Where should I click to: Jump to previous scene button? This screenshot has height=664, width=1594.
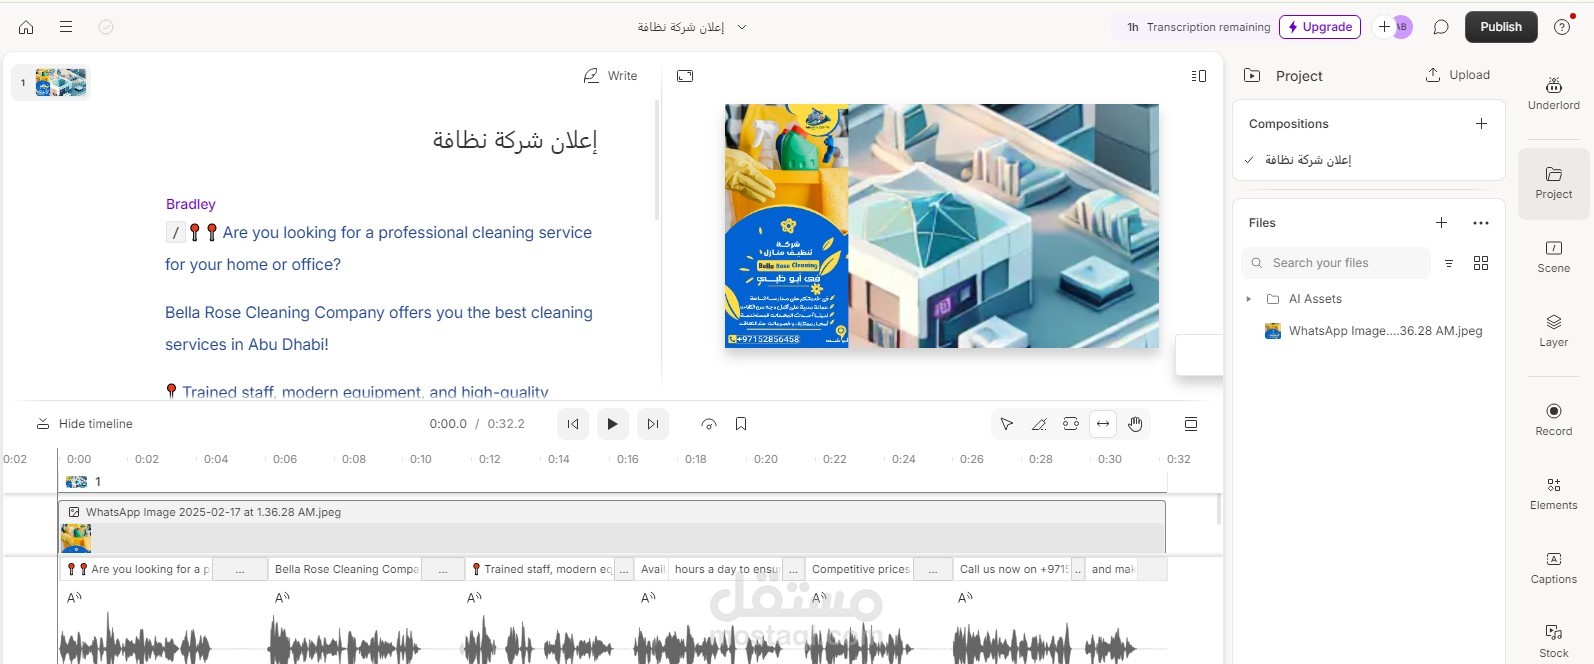tap(573, 424)
